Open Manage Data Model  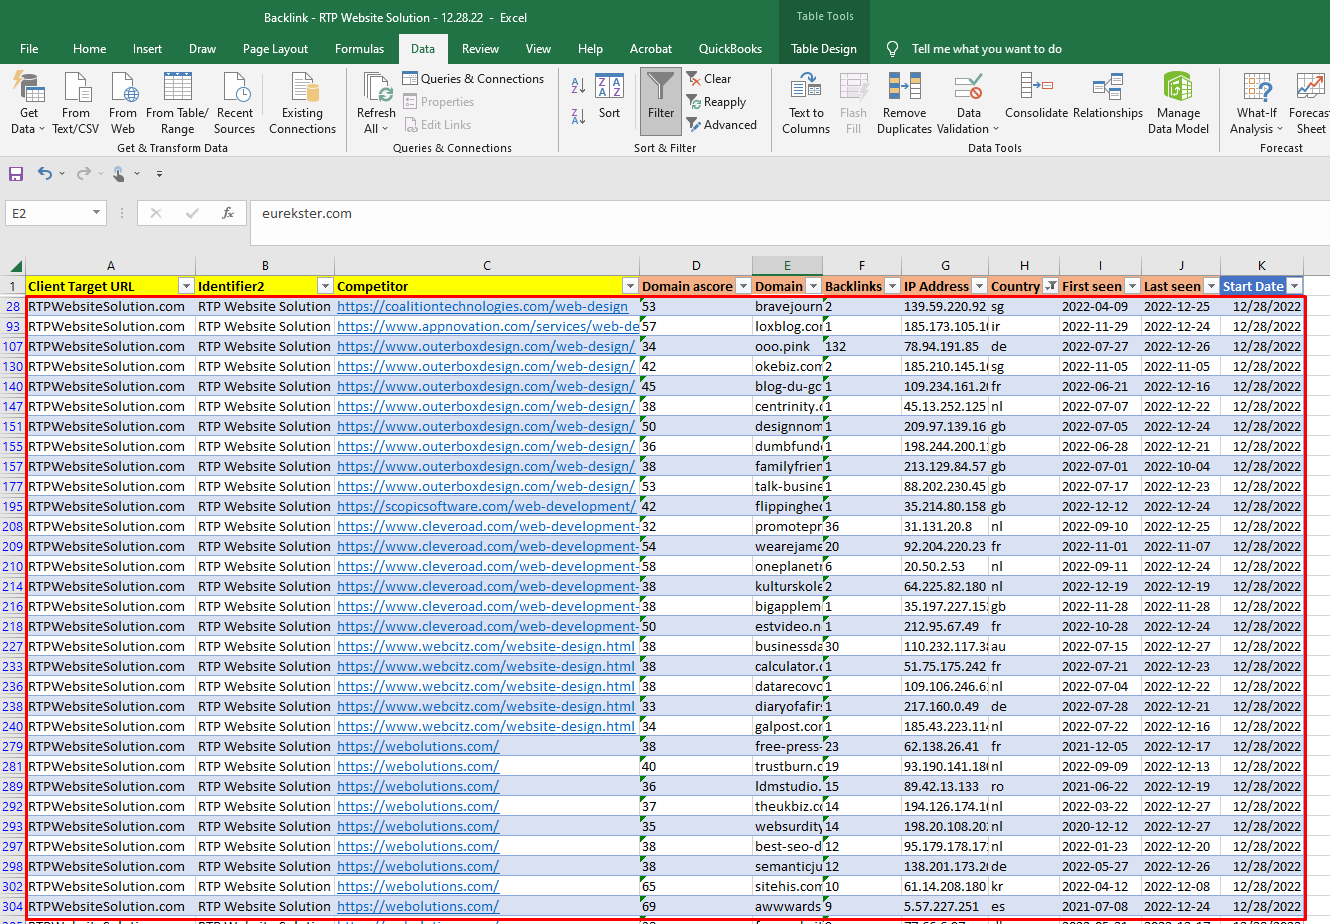1178,104
